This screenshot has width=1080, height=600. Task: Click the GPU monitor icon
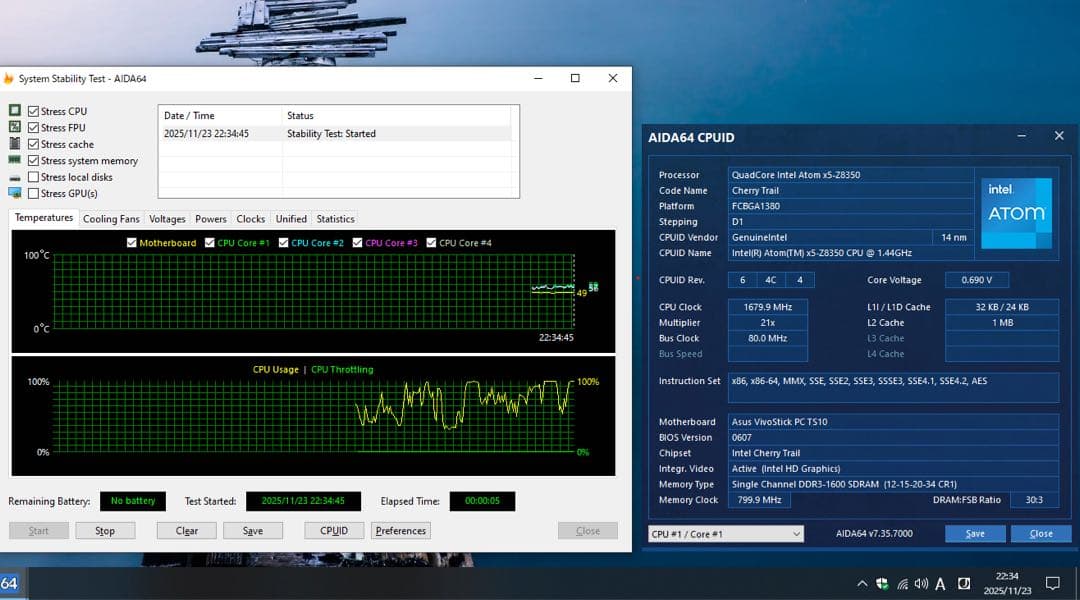tap(14, 194)
